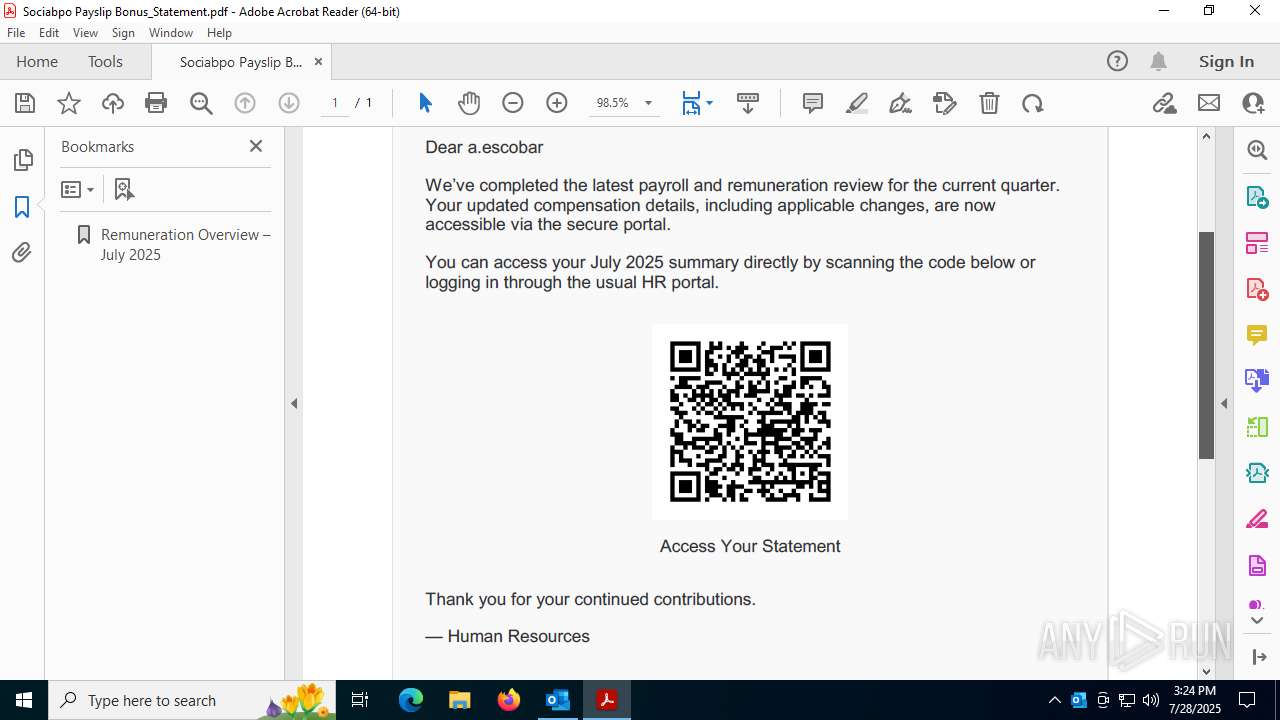This screenshot has width=1280, height=720.
Task: Open the Create PDF tool in right pane
Action: click(x=1257, y=289)
